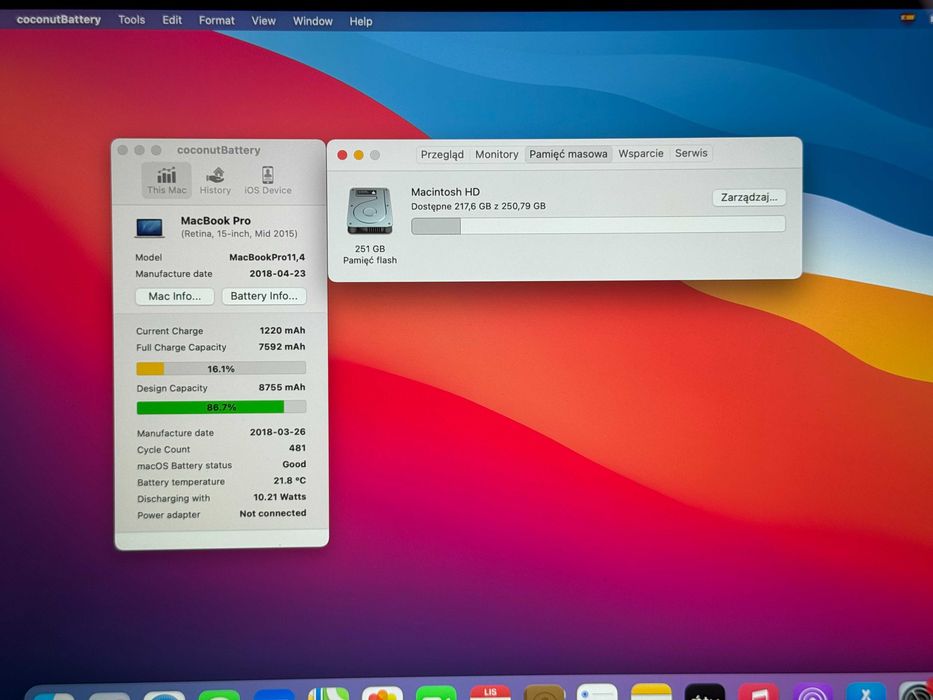Click the 16.1% current charge bar
Image resolution: width=933 pixels, height=700 pixels.
[221, 369]
